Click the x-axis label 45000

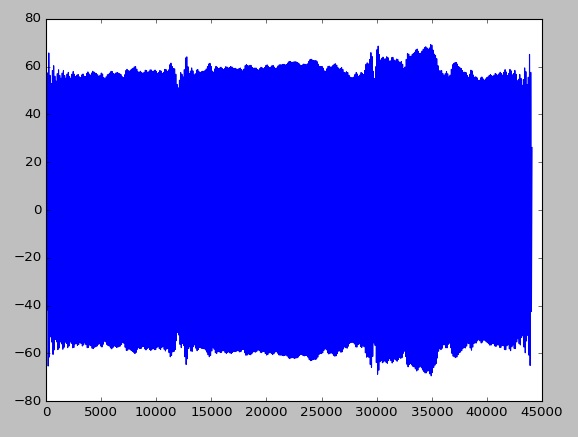542,412
